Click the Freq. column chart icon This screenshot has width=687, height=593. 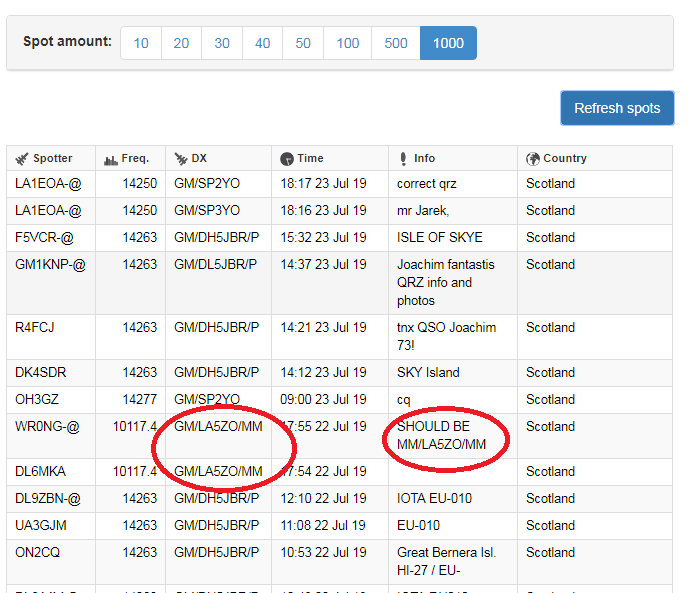point(111,159)
